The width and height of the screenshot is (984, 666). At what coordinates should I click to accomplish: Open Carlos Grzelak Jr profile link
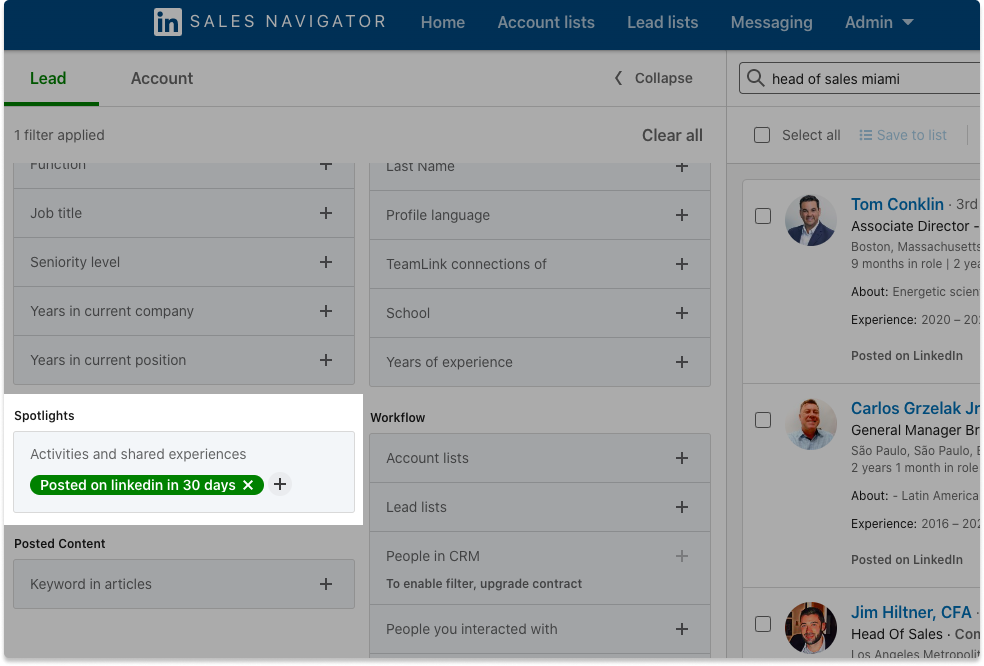click(x=915, y=409)
